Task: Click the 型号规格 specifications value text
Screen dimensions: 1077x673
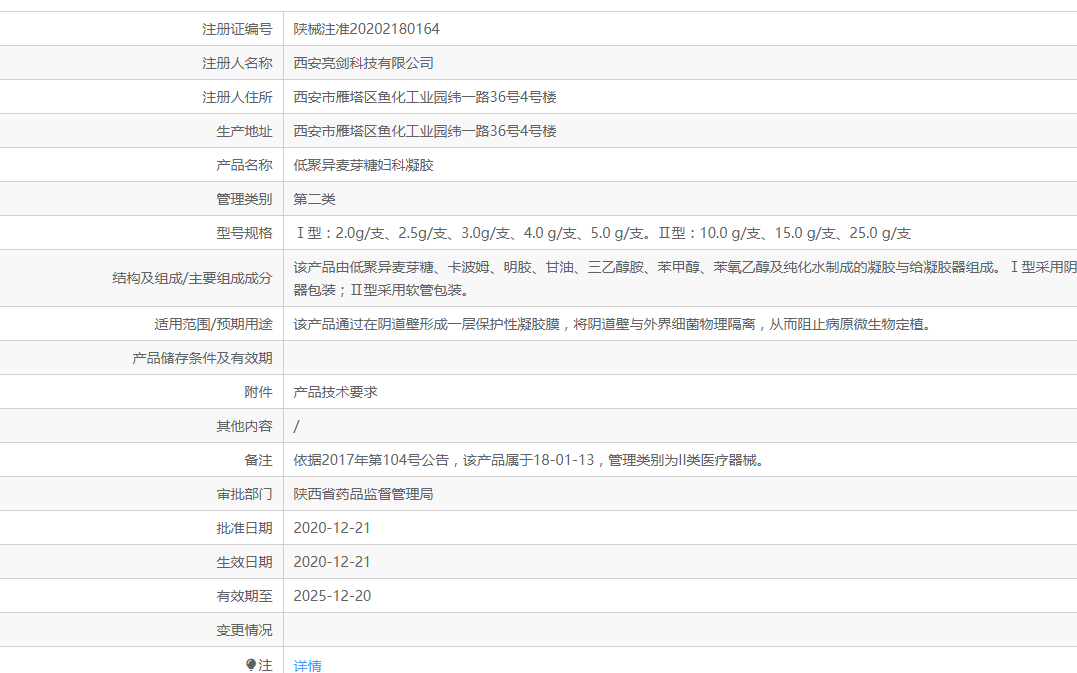Action: 602,233
